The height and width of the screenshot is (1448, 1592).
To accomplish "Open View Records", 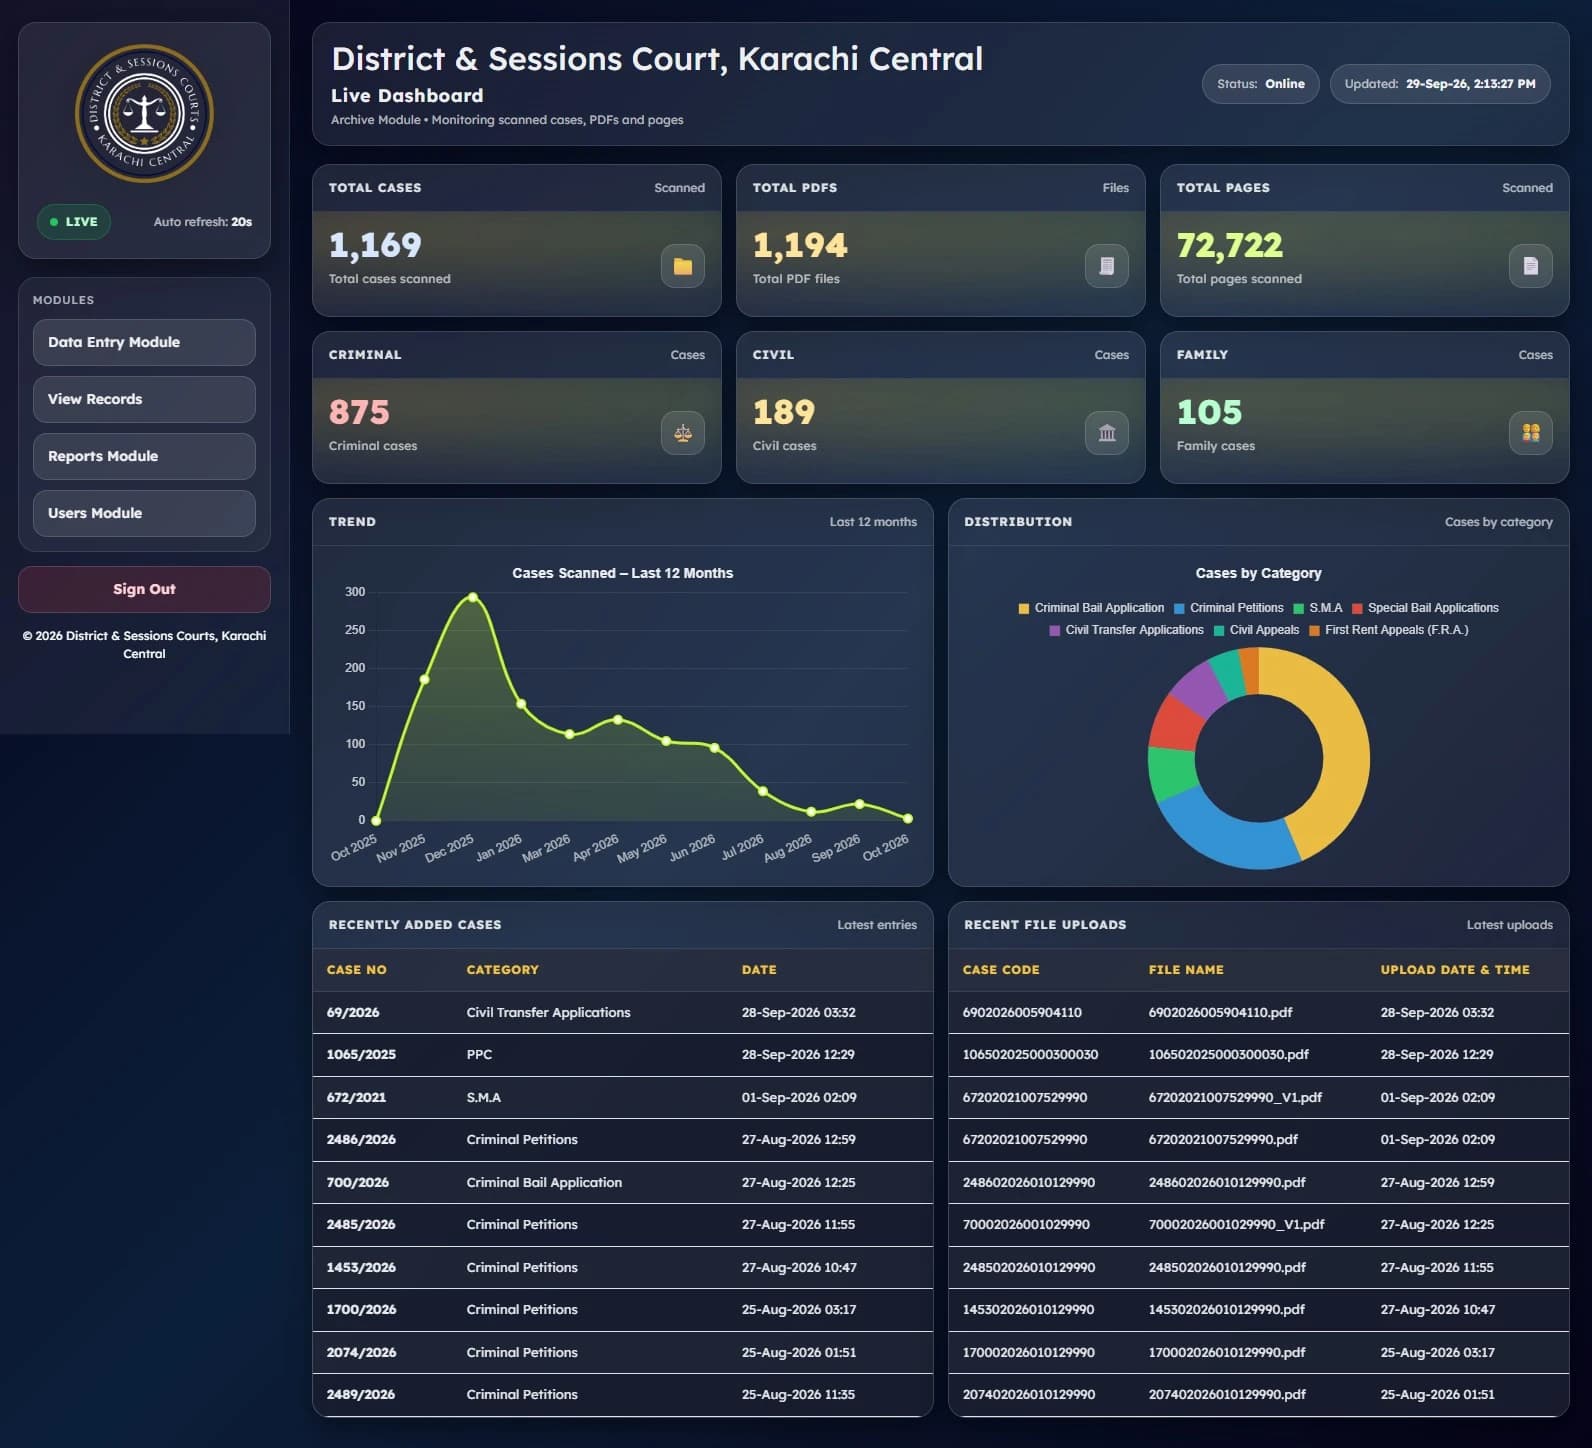I will (x=144, y=399).
